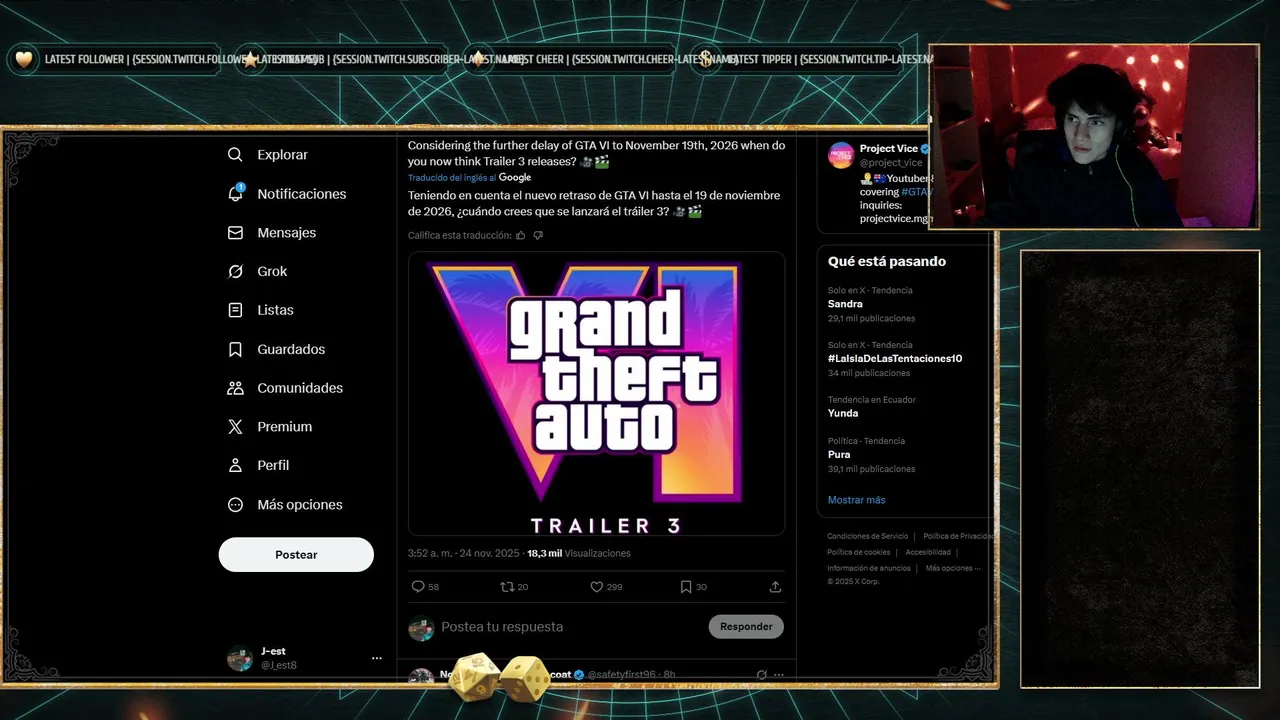The image size is (1280, 720).
Task: Click the Grok icon on the safetyfirst96 reply
Action: (761, 675)
